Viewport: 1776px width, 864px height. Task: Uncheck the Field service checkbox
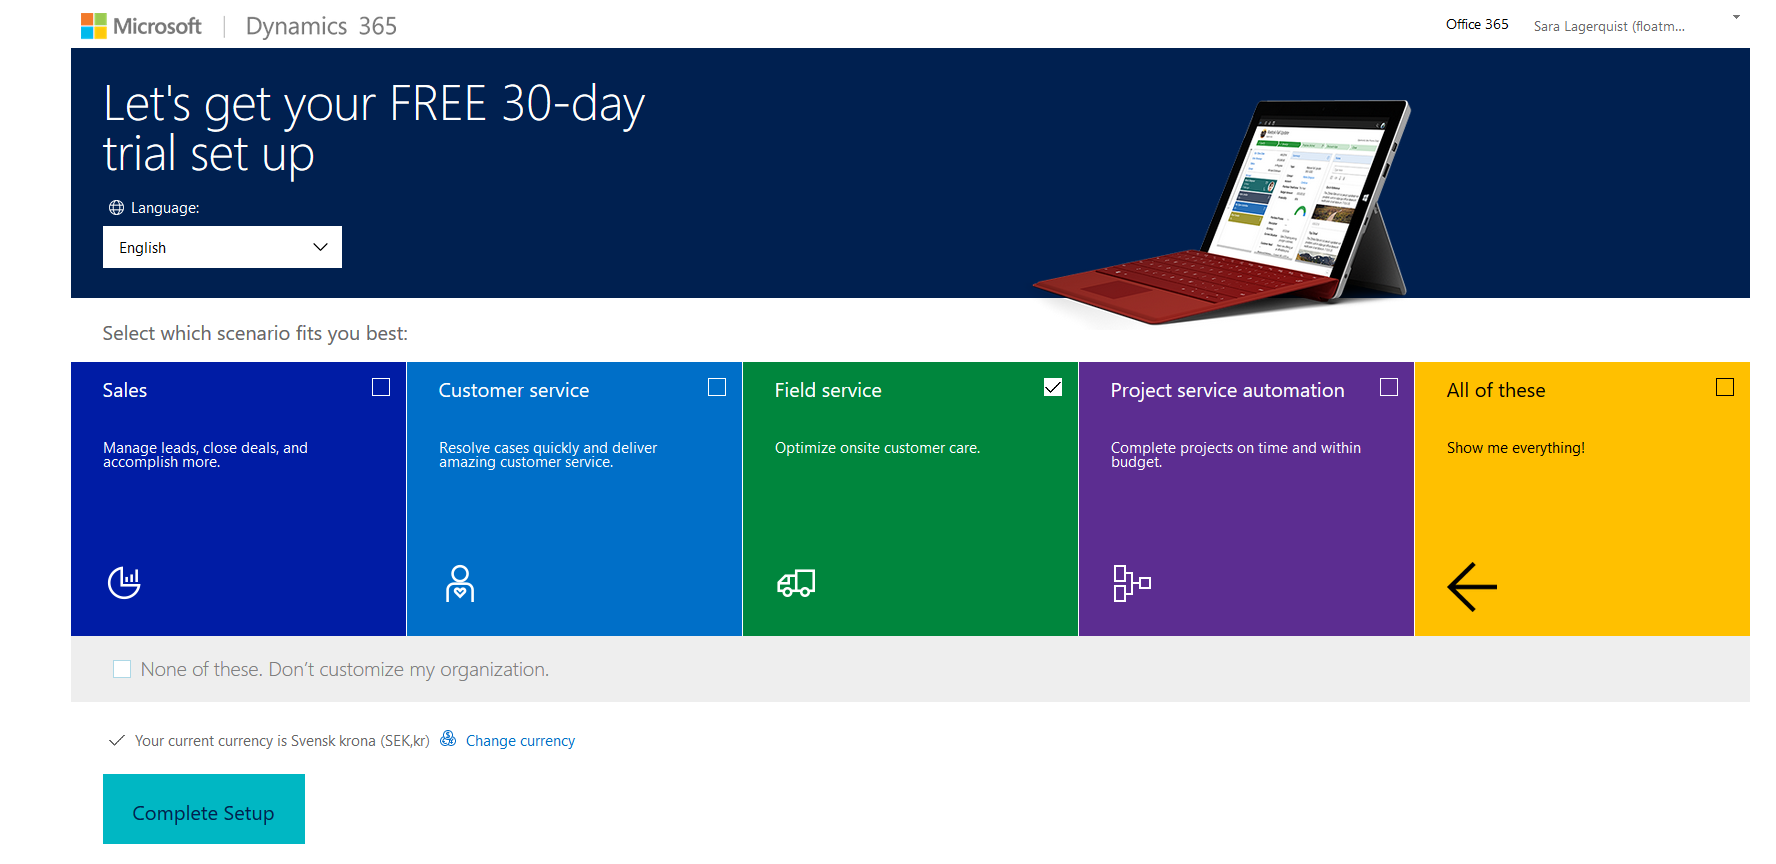pos(1053,387)
